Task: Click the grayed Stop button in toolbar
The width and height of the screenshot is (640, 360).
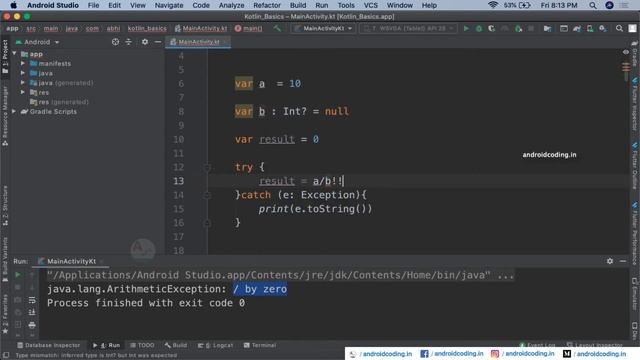Action: tap(531, 29)
